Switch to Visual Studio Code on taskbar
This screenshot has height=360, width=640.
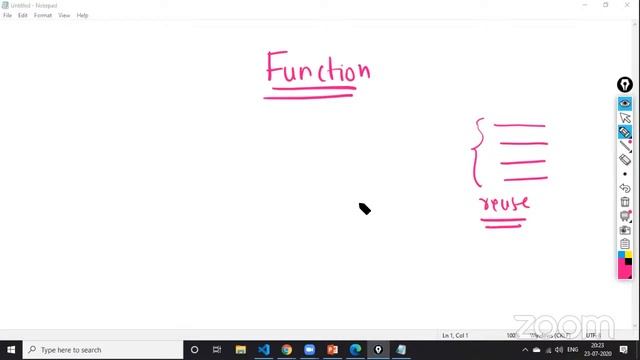tap(264, 350)
